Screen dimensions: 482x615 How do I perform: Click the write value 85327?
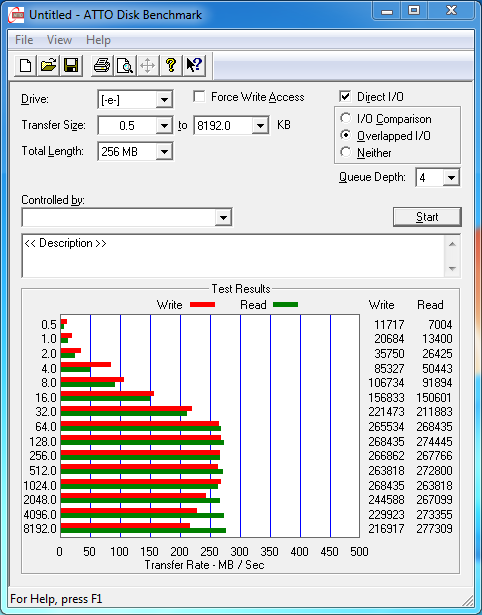click(389, 369)
